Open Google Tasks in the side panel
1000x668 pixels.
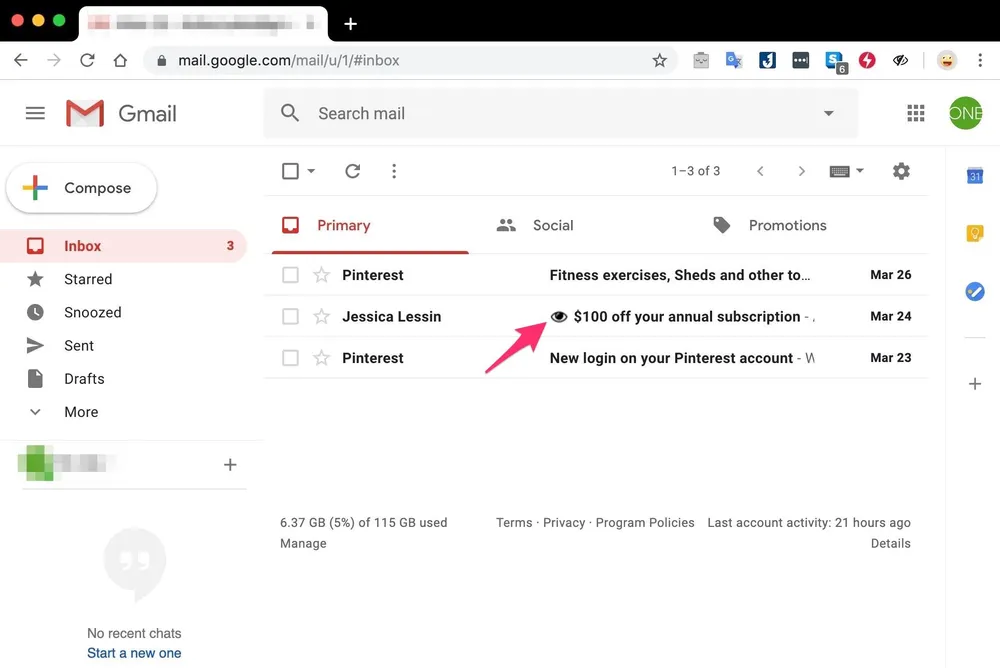tap(975, 292)
